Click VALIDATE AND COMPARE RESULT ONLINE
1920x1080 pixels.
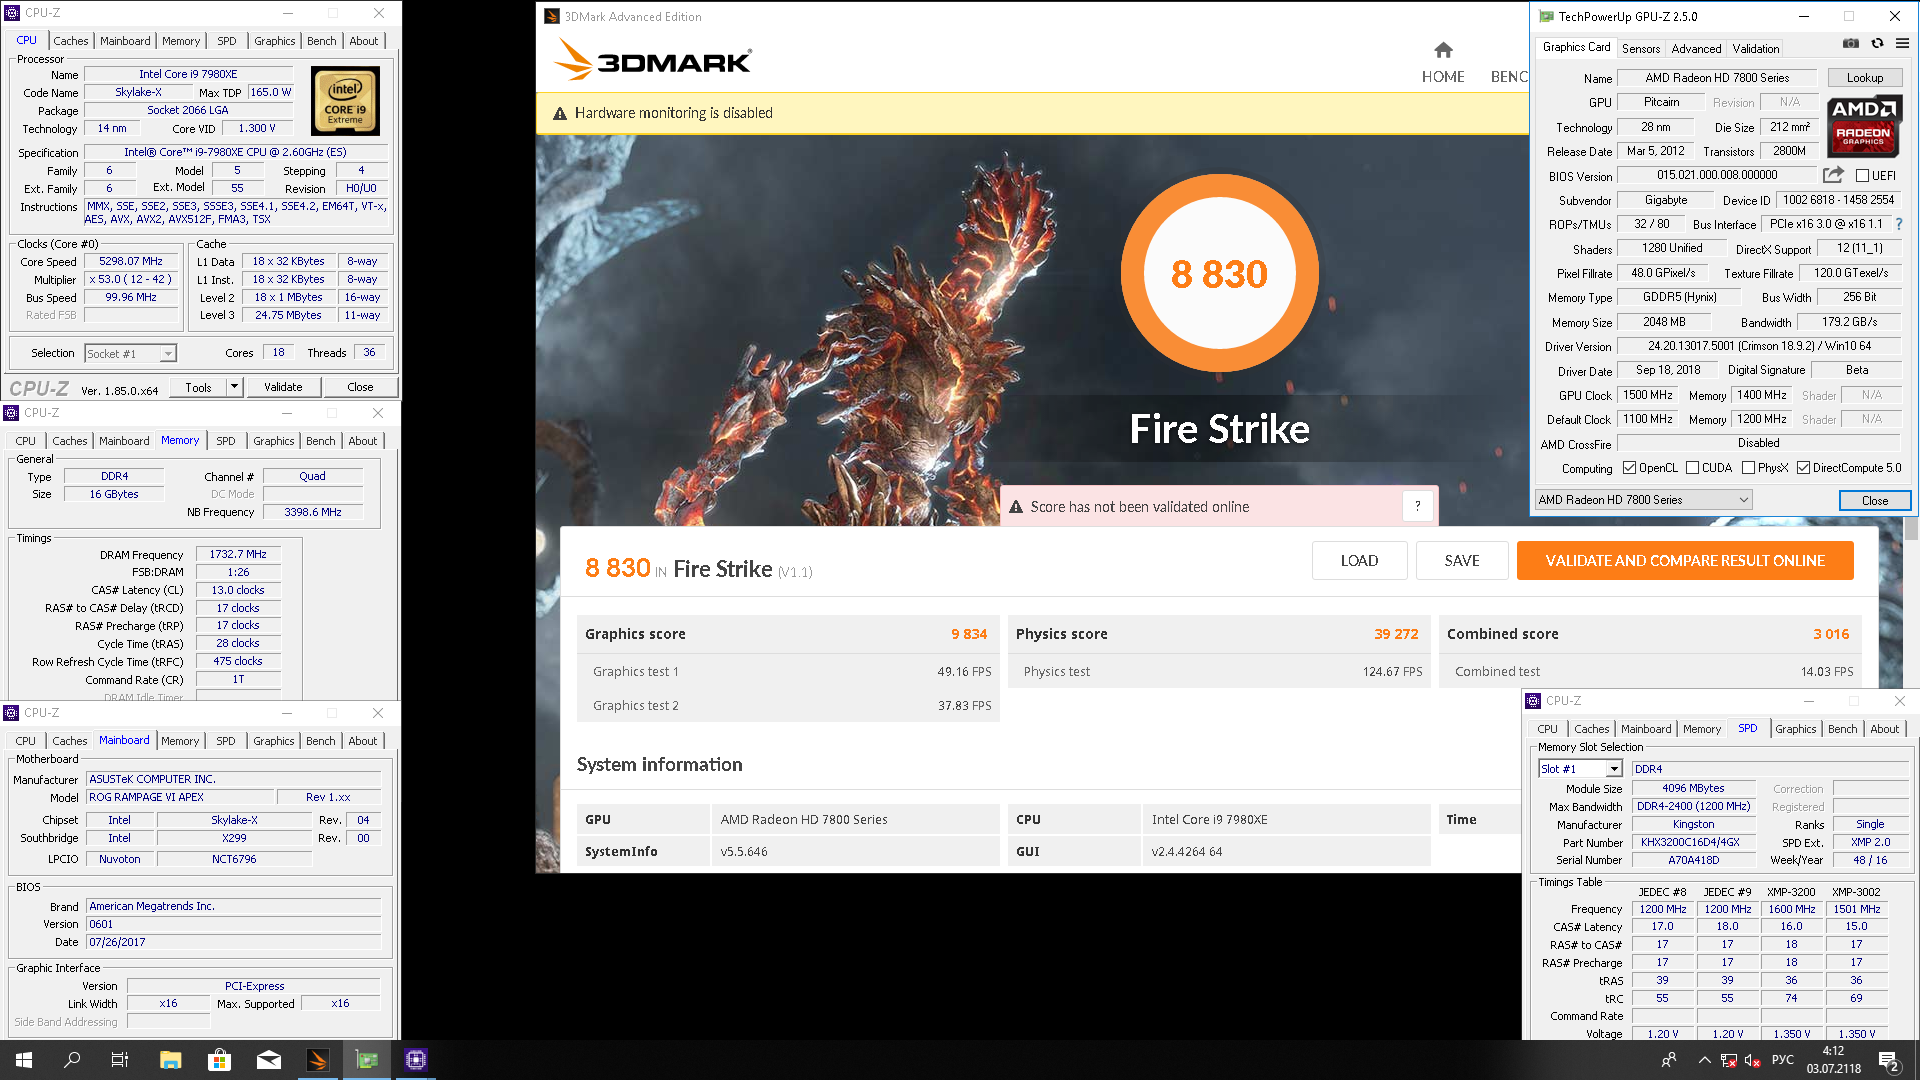[x=1685, y=561]
